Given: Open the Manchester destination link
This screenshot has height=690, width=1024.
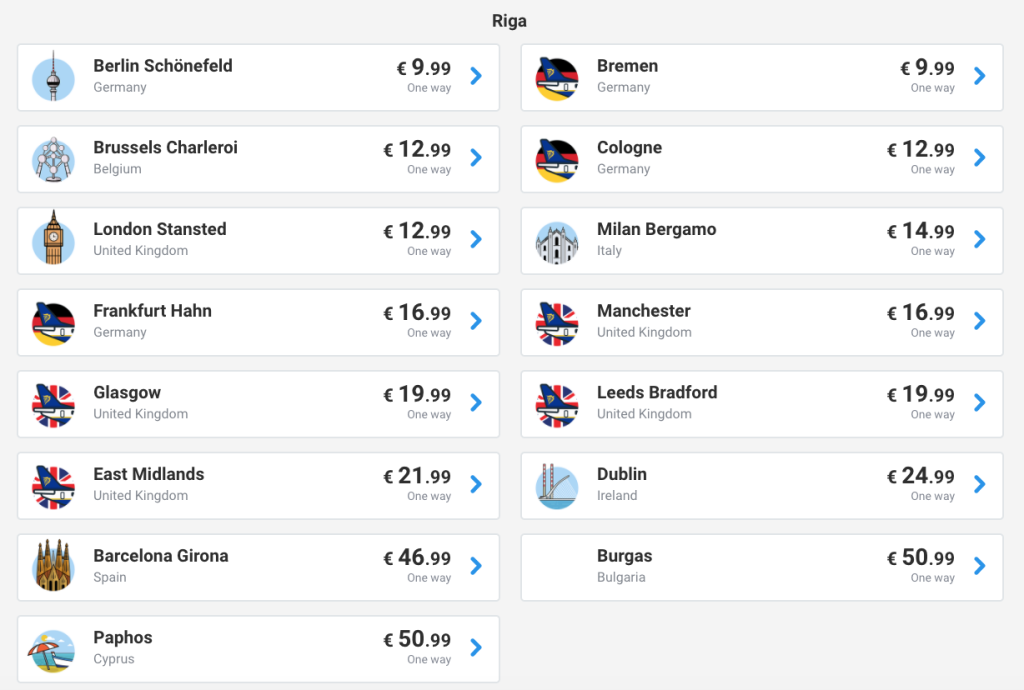Looking at the screenshot, I should pos(644,311).
